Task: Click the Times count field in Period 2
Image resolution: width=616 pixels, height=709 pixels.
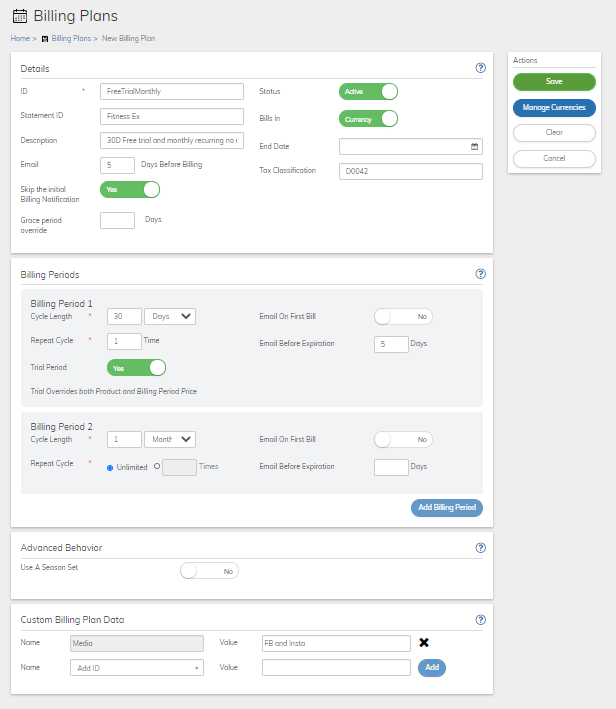Action: (180, 468)
